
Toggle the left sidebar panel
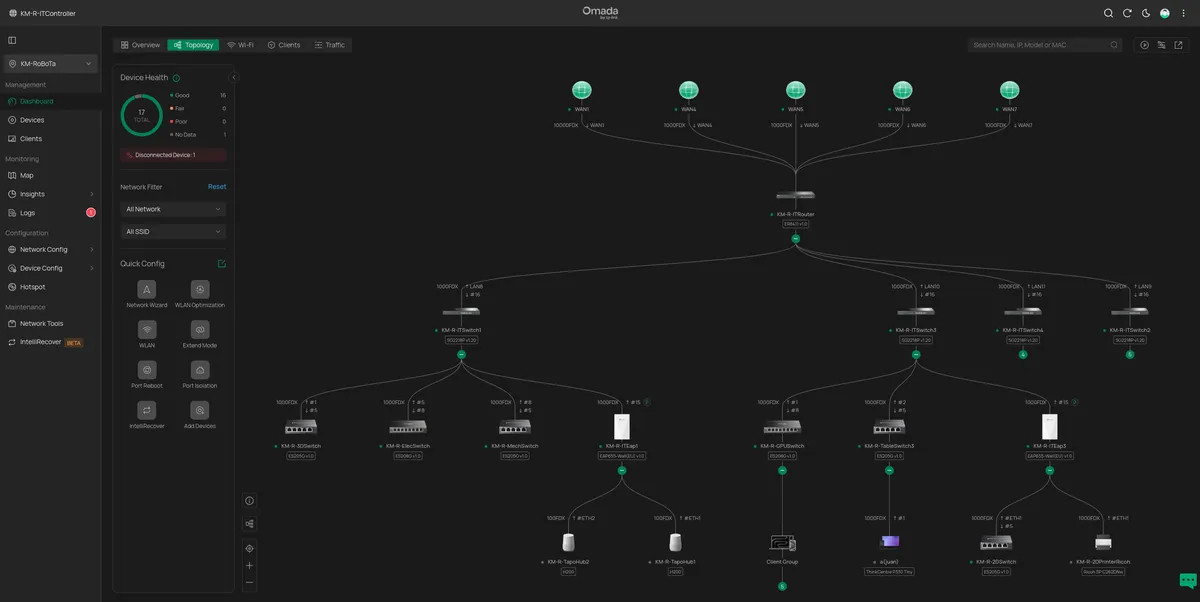click(12, 40)
